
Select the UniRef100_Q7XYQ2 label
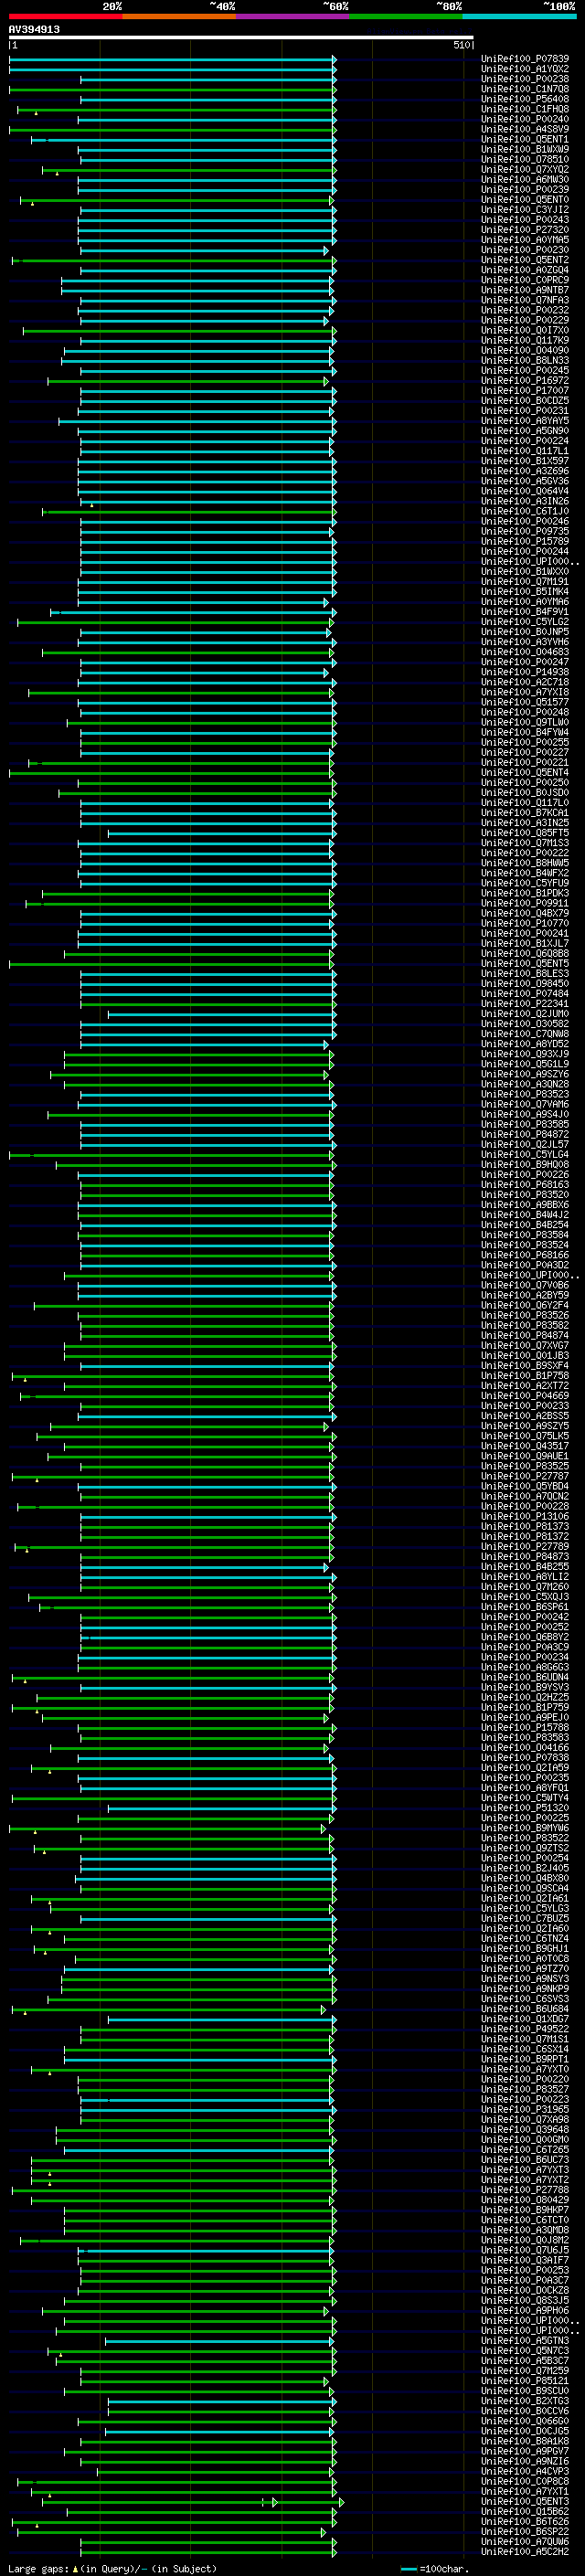tap(525, 169)
